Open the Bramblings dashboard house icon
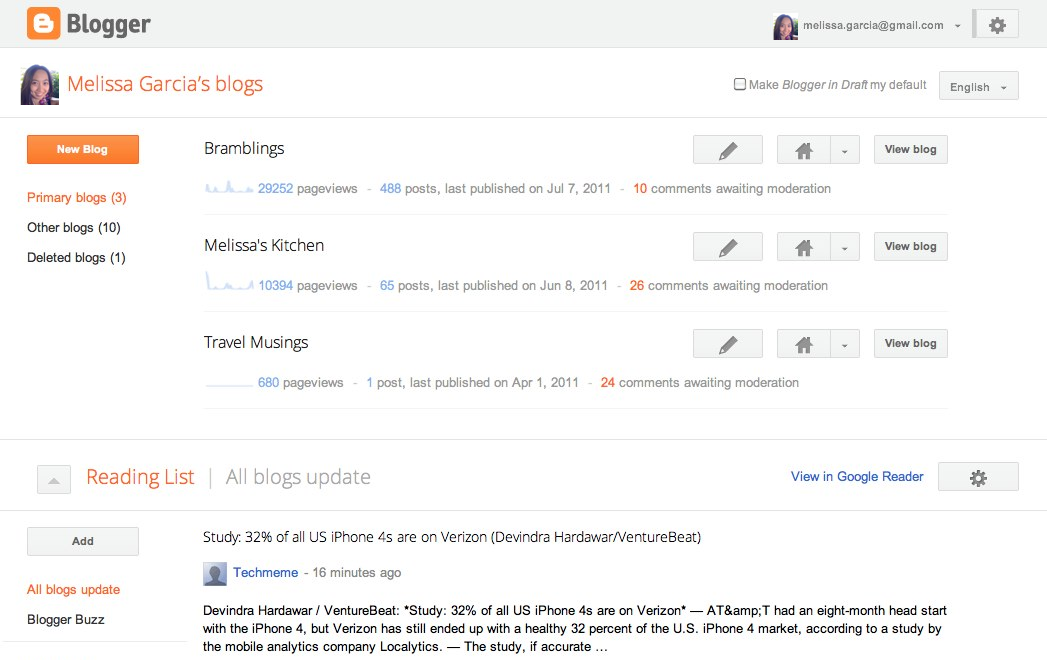 point(803,150)
